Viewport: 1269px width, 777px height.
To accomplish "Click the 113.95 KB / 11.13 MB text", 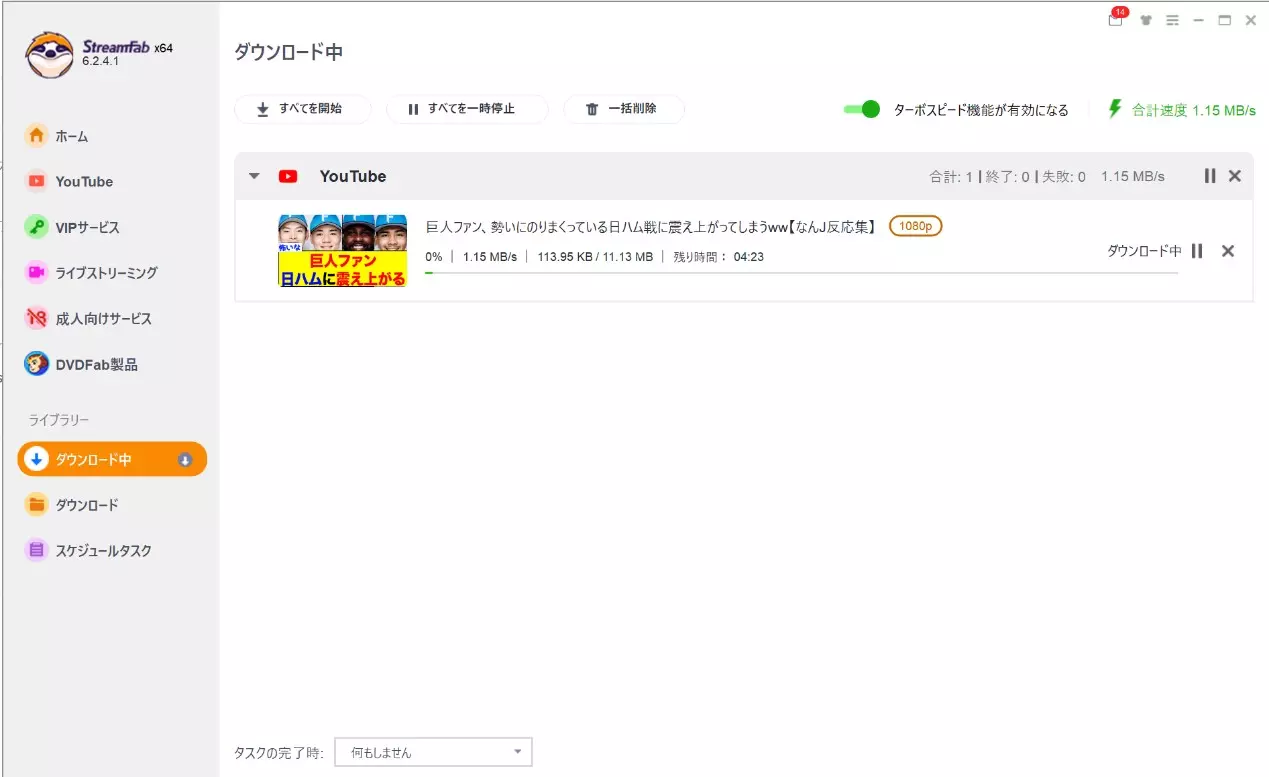I will click(595, 257).
